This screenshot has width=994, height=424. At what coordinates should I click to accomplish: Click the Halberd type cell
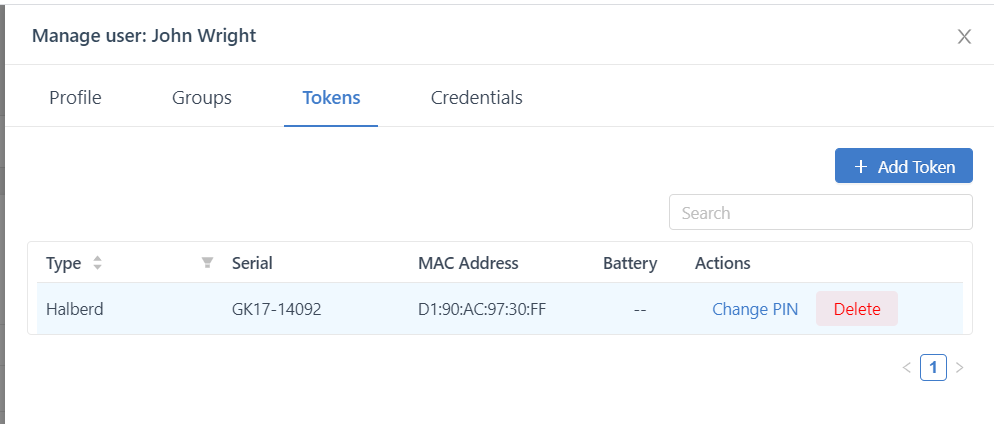[x=75, y=309]
